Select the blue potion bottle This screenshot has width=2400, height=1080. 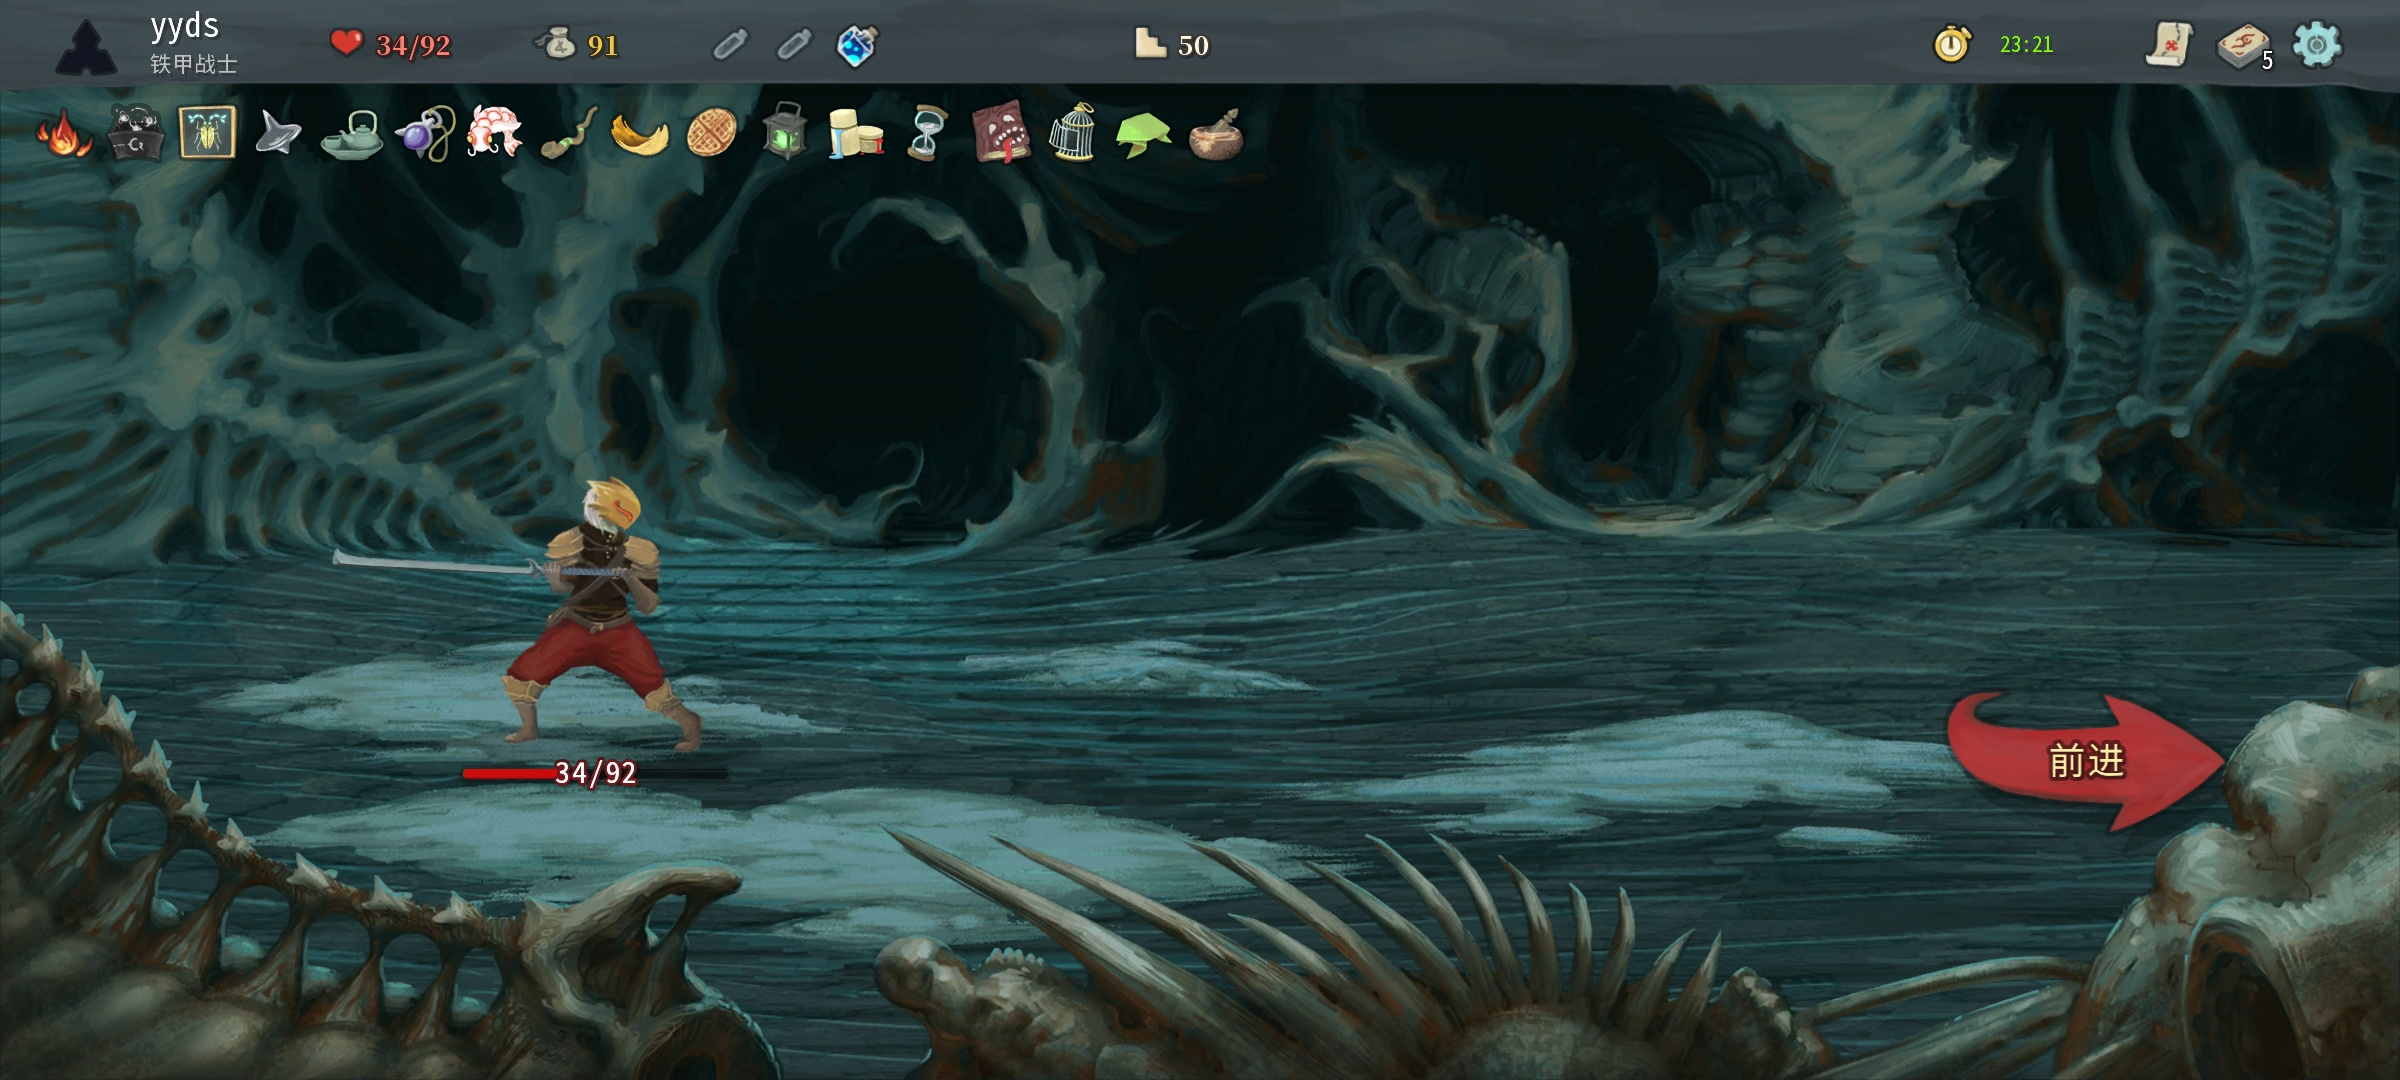[x=857, y=45]
